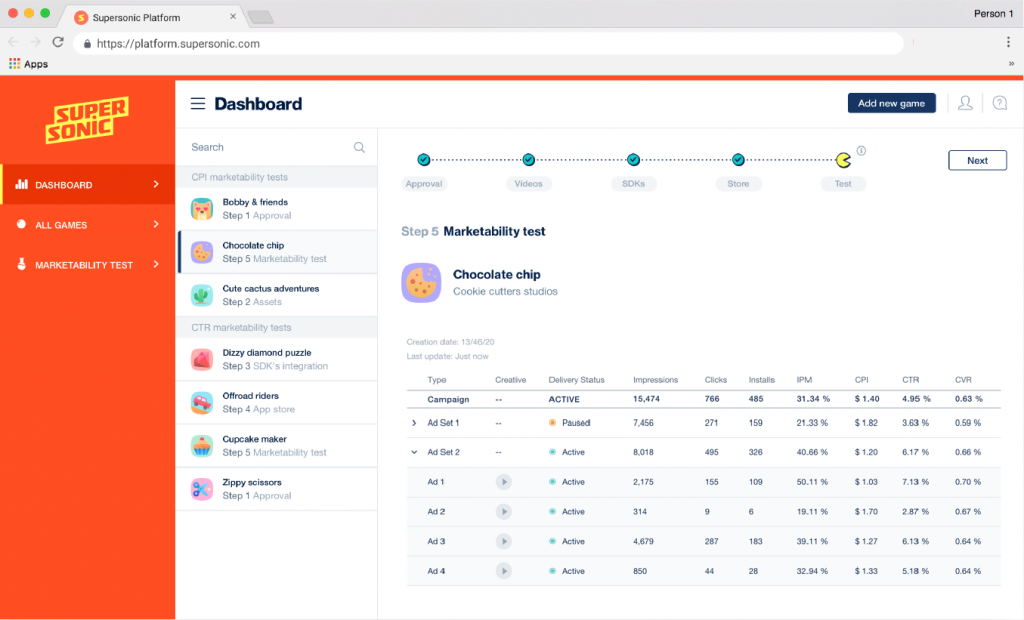Collapse the Ad Set 2 row

click(414, 452)
